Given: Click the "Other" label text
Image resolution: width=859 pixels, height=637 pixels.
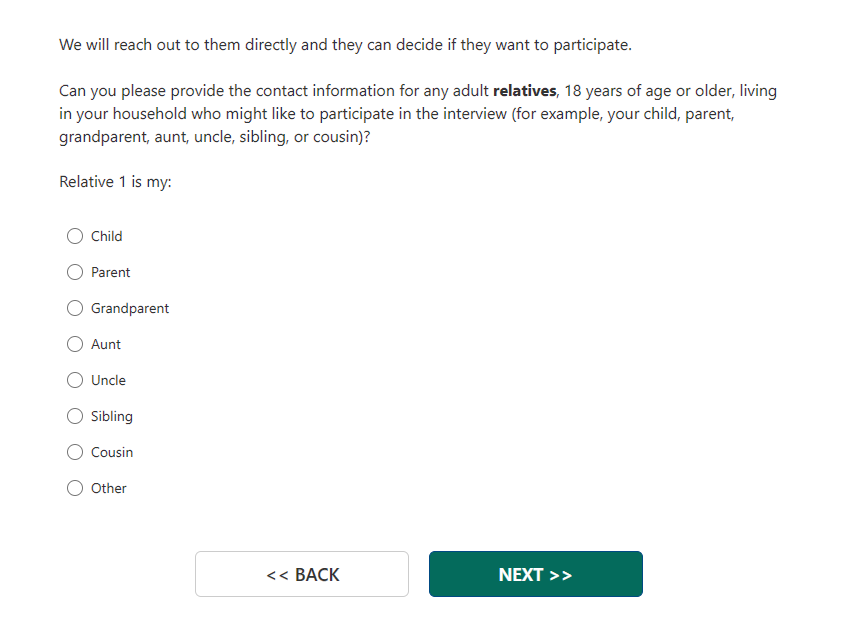Looking at the screenshot, I should click(109, 488).
